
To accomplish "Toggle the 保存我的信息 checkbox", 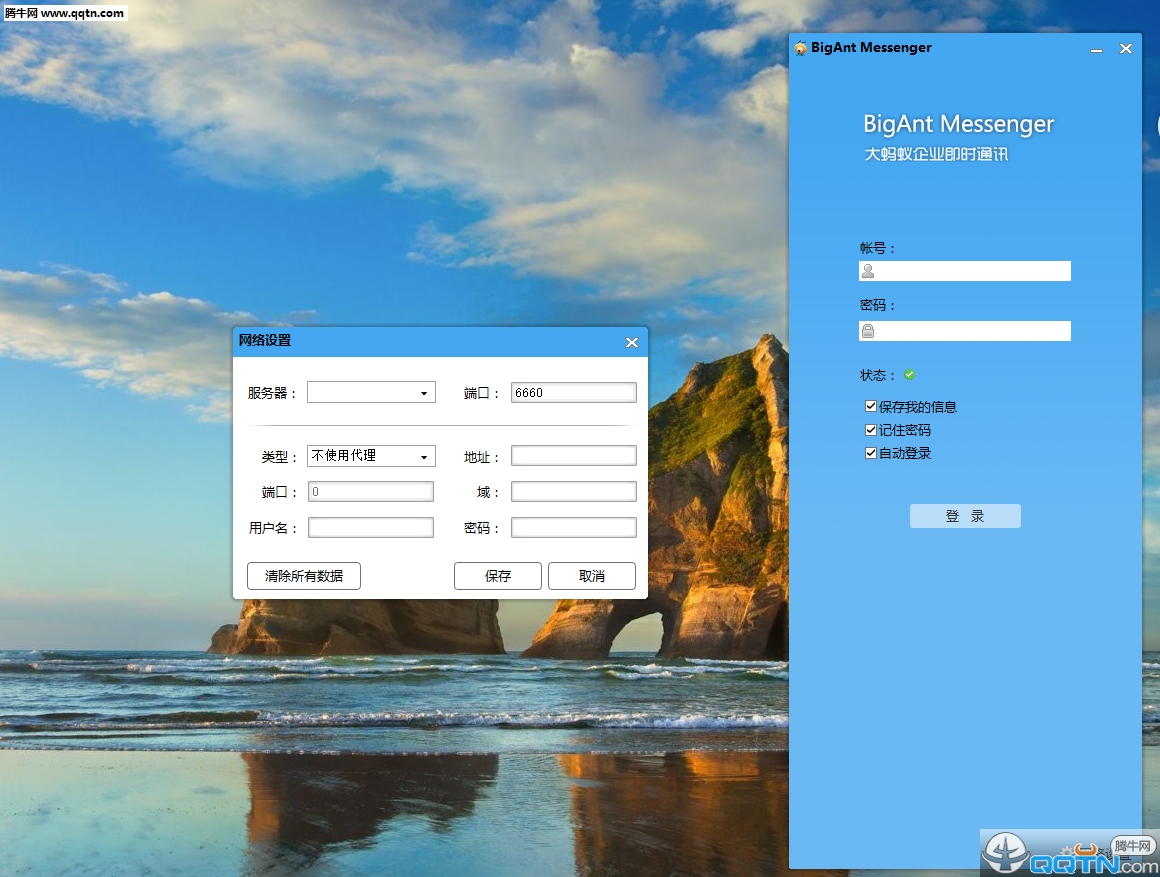I will click(871, 406).
